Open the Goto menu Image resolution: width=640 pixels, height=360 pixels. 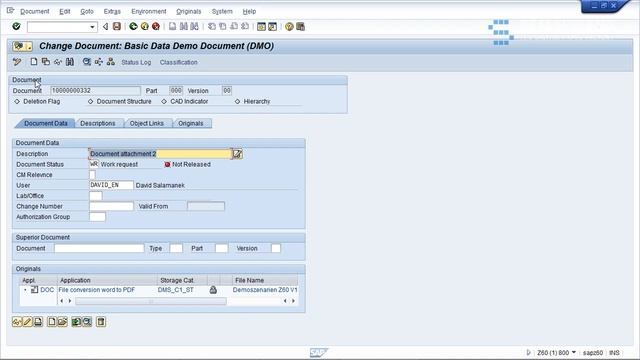87,11
